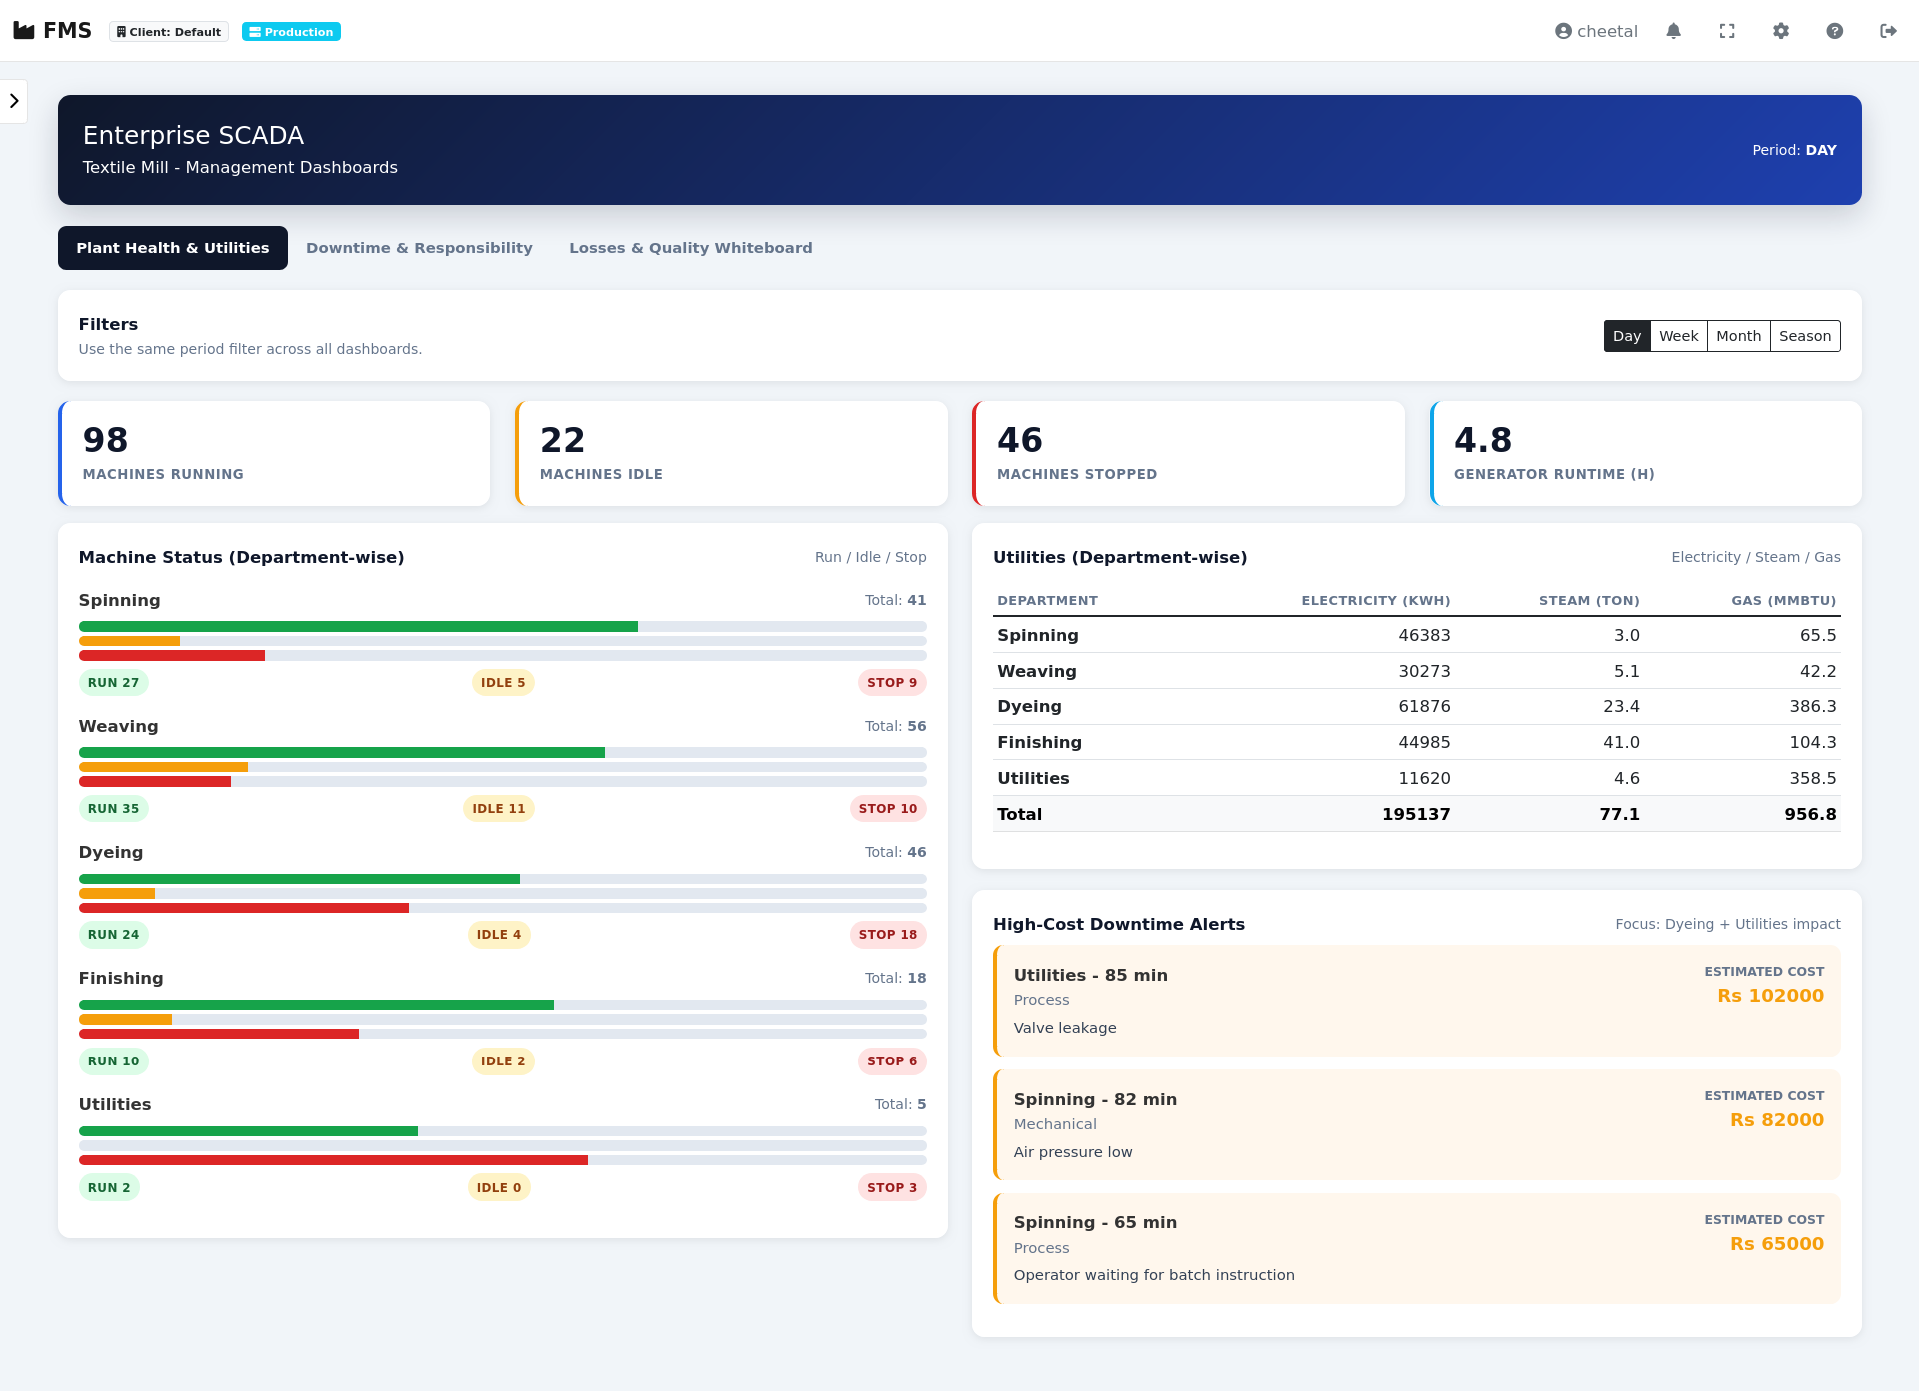This screenshot has height=1391, width=1920.
Task: Open the notifications bell
Action: click(x=1674, y=31)
